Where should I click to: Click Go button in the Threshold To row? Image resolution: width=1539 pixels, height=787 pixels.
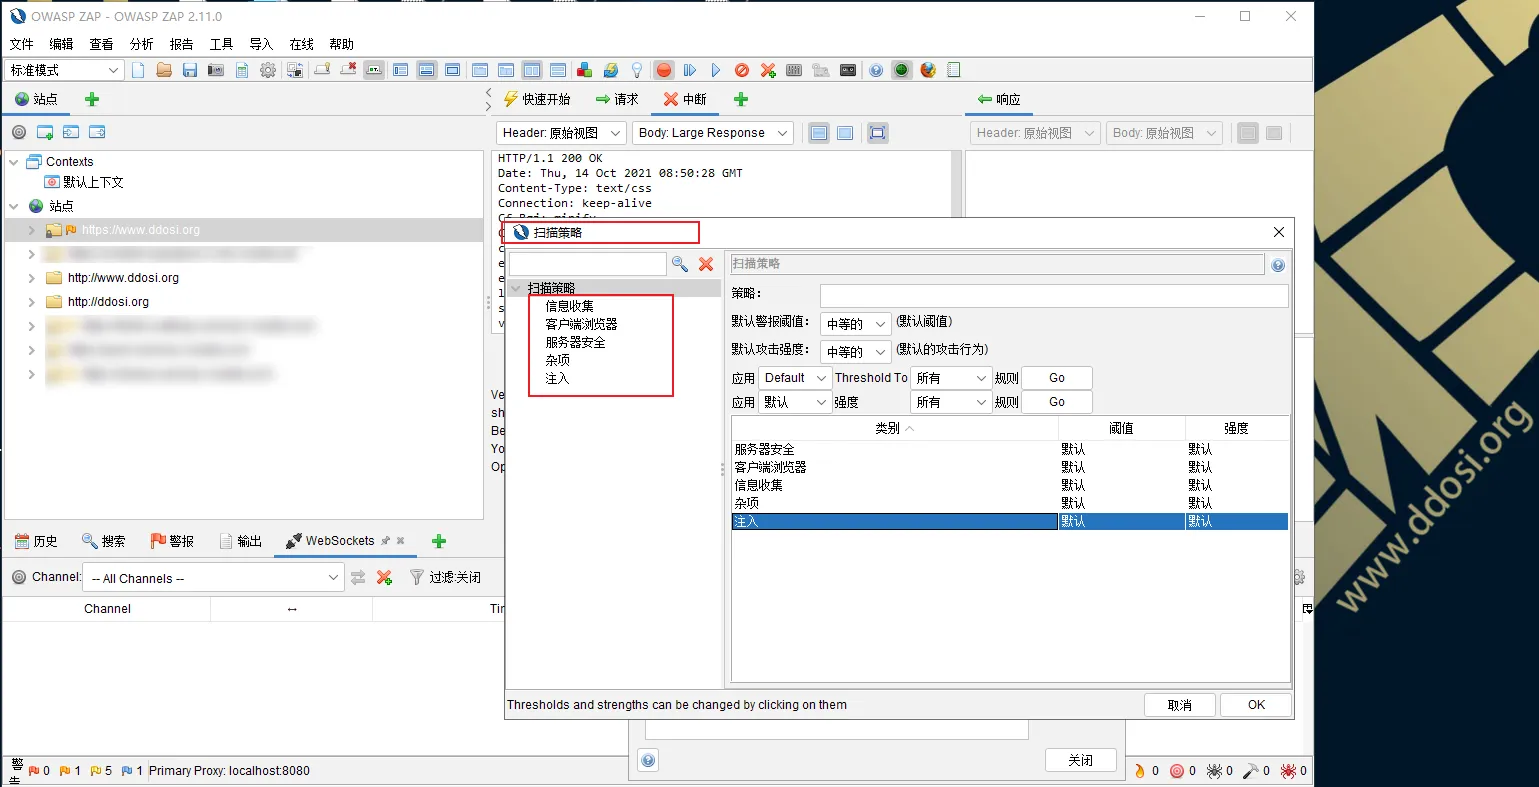pyautogui.click(x=1057, y=378)
